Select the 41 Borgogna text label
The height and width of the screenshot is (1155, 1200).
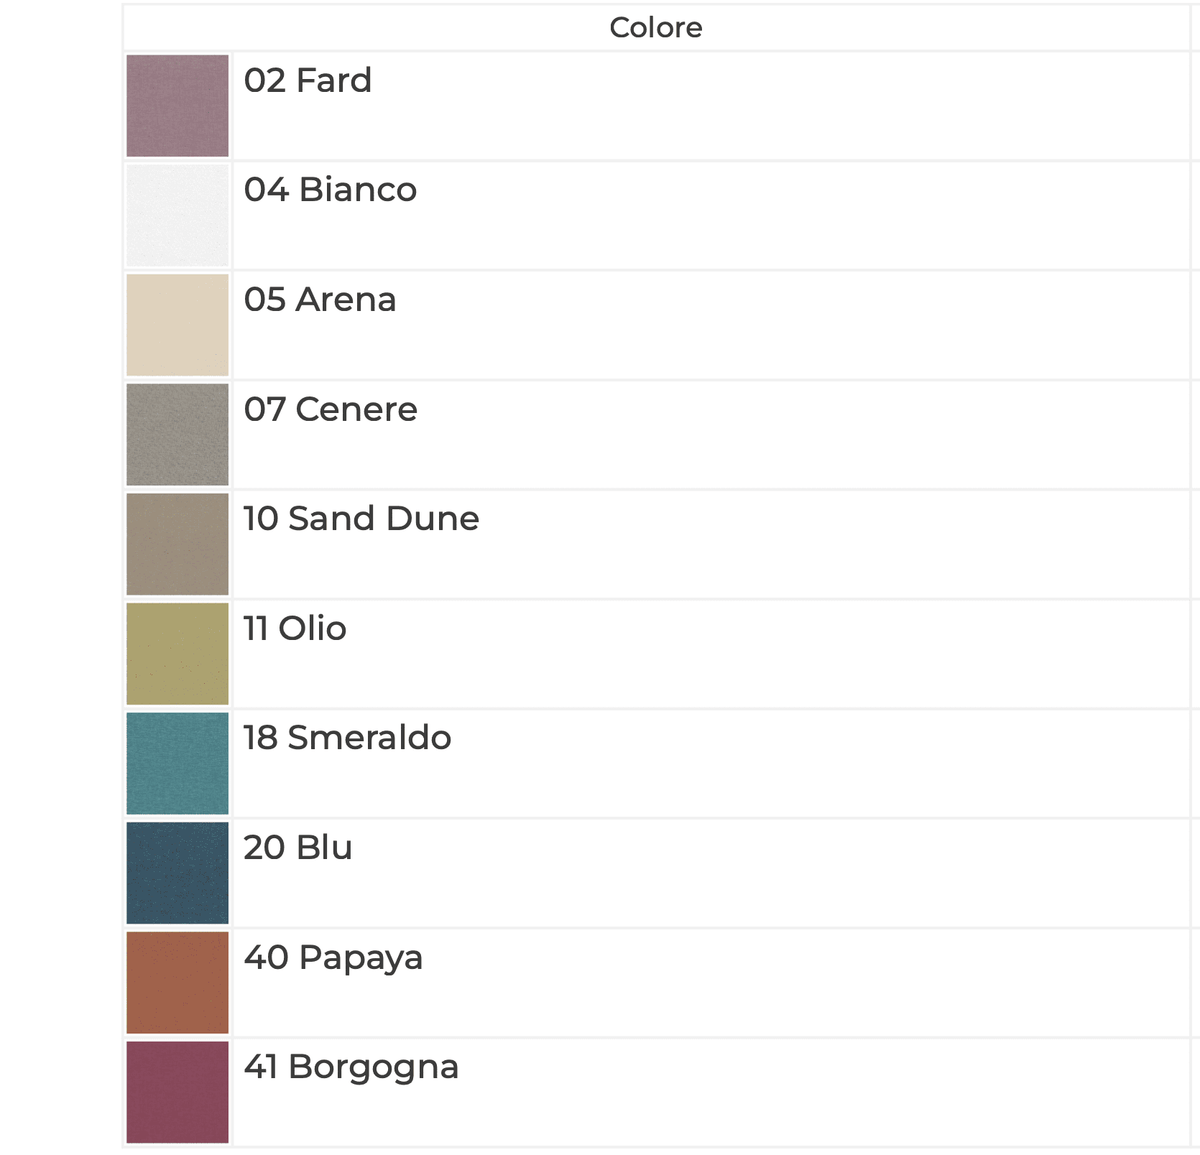click(351, 1068)
